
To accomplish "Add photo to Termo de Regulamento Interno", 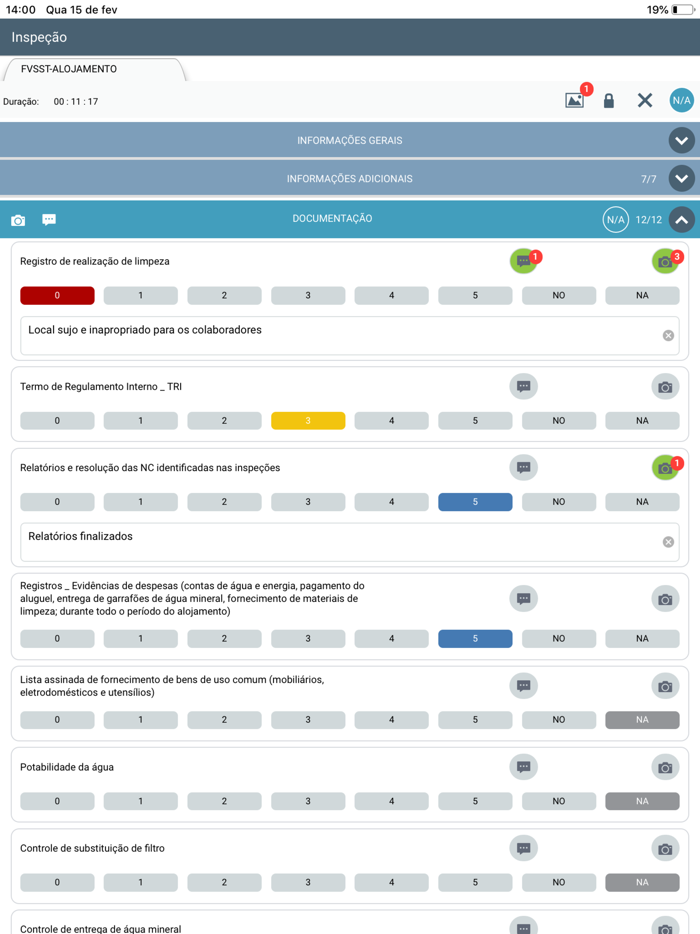I will tap(665, 387).
